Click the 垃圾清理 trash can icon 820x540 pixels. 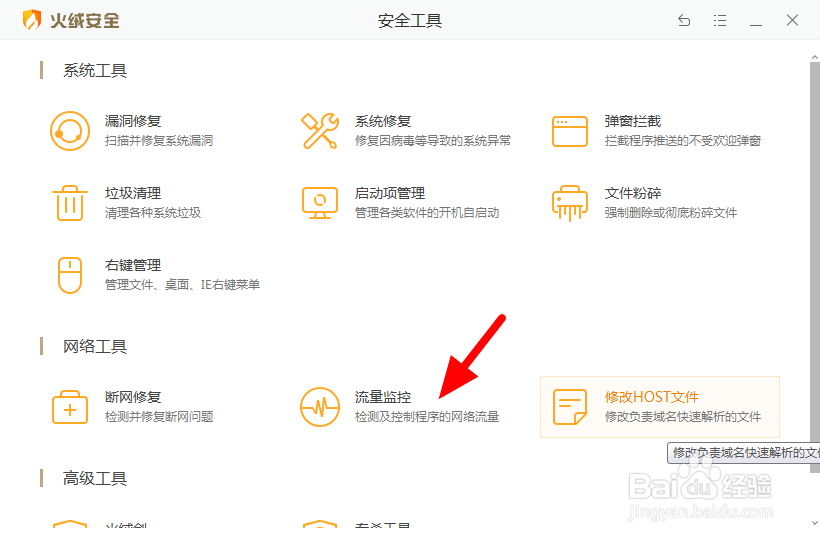[70, 203]
